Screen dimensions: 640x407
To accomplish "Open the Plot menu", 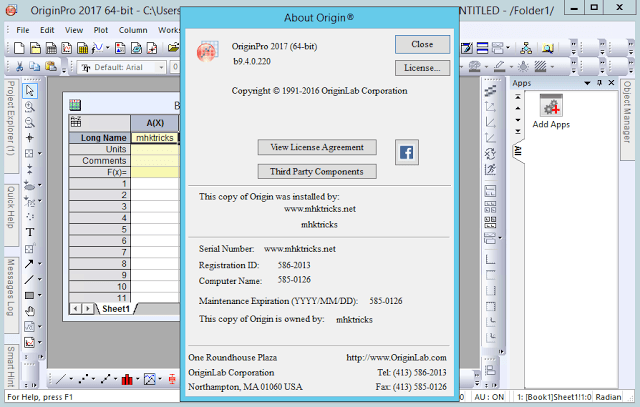I will click(x=100, y=30).
